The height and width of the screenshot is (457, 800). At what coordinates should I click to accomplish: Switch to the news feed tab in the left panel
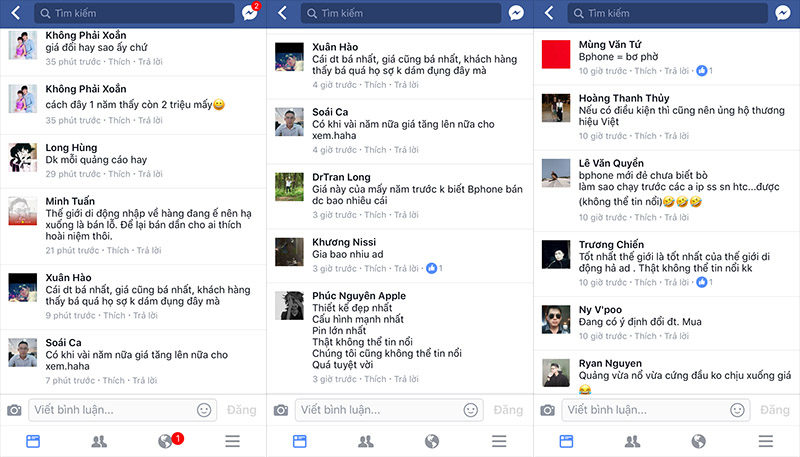tap(33, 441)
